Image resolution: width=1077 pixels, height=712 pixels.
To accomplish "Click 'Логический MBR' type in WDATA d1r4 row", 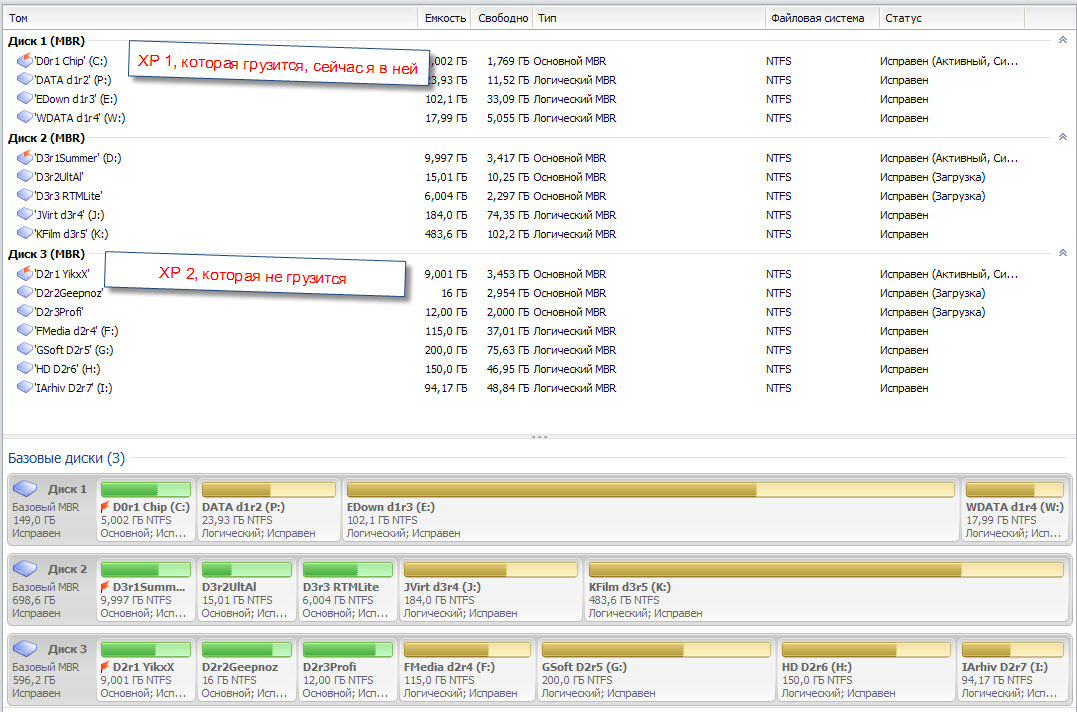I will coord(574,118).
